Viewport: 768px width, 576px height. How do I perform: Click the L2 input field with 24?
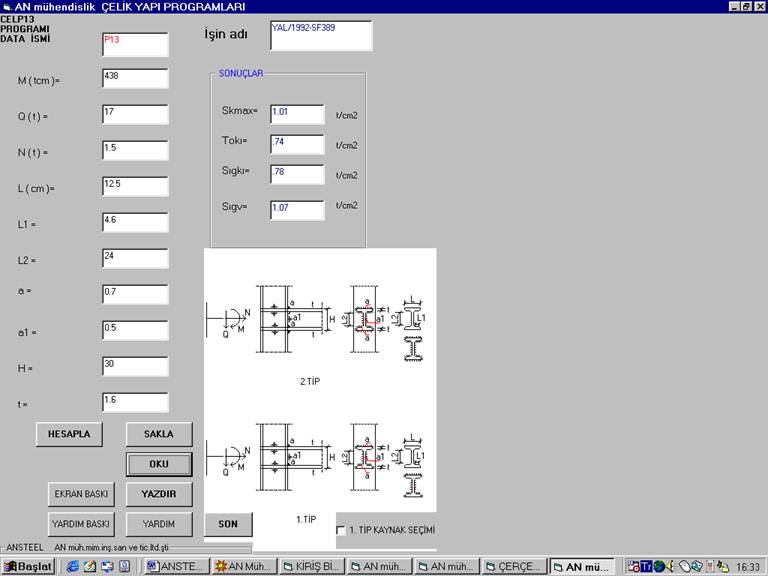pos(135,258)
